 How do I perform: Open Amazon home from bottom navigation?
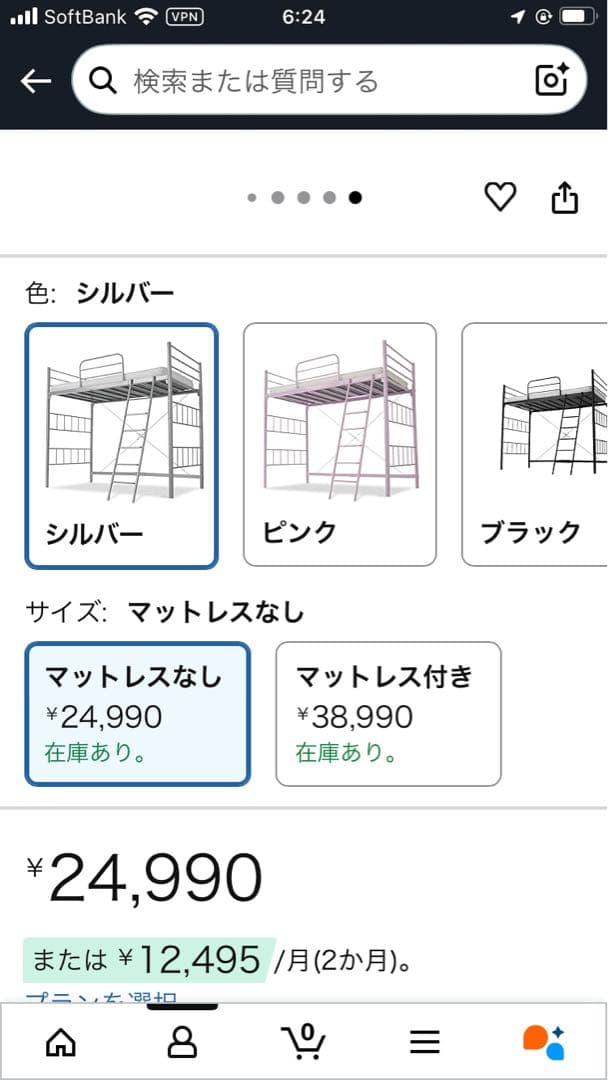[60, 1043]
